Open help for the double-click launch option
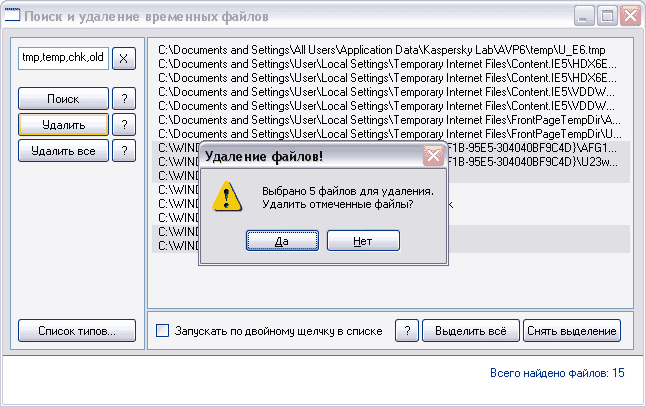The image size is (646, 407). [x=407, y=330]
